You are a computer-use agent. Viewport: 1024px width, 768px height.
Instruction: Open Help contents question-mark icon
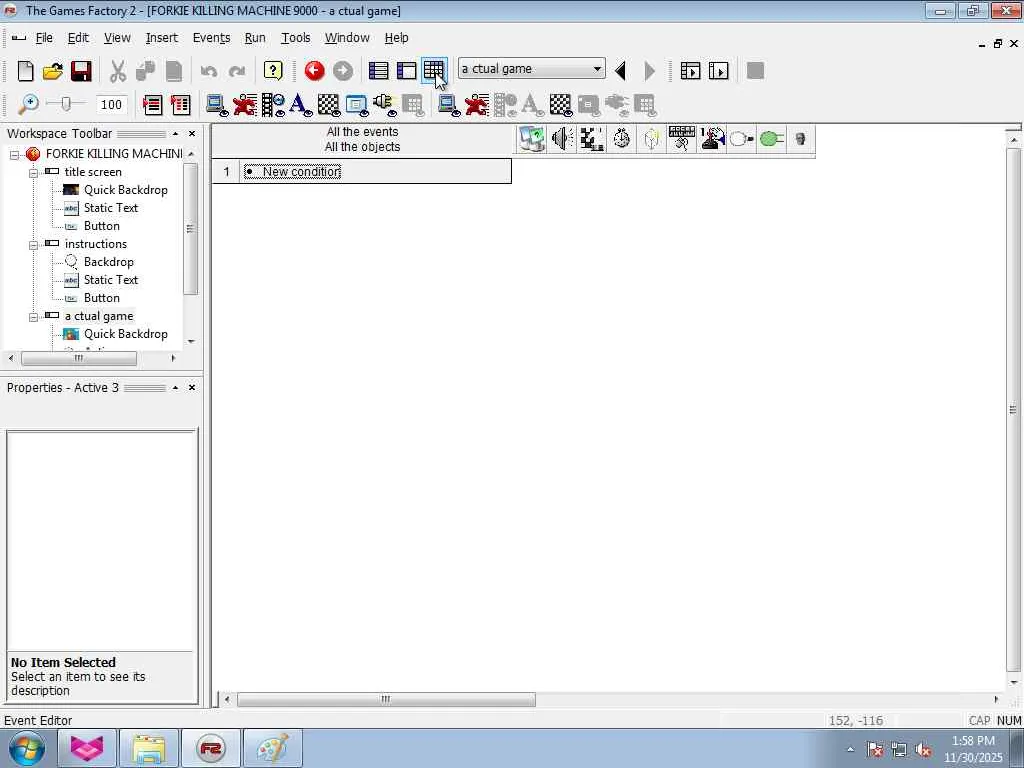click(x=273, y=71)
